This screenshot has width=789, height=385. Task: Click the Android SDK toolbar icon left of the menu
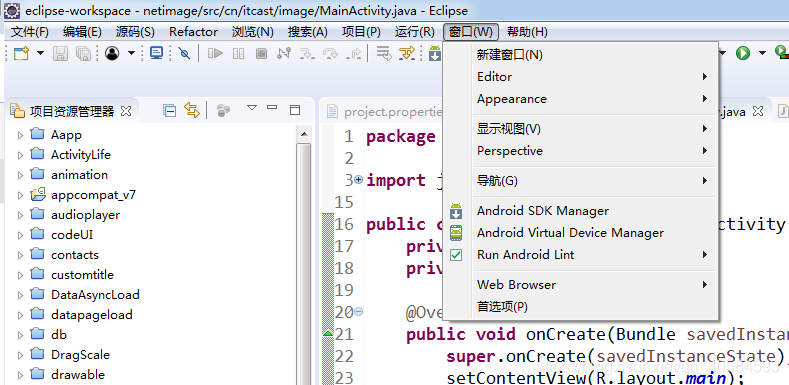pos(435,53)
